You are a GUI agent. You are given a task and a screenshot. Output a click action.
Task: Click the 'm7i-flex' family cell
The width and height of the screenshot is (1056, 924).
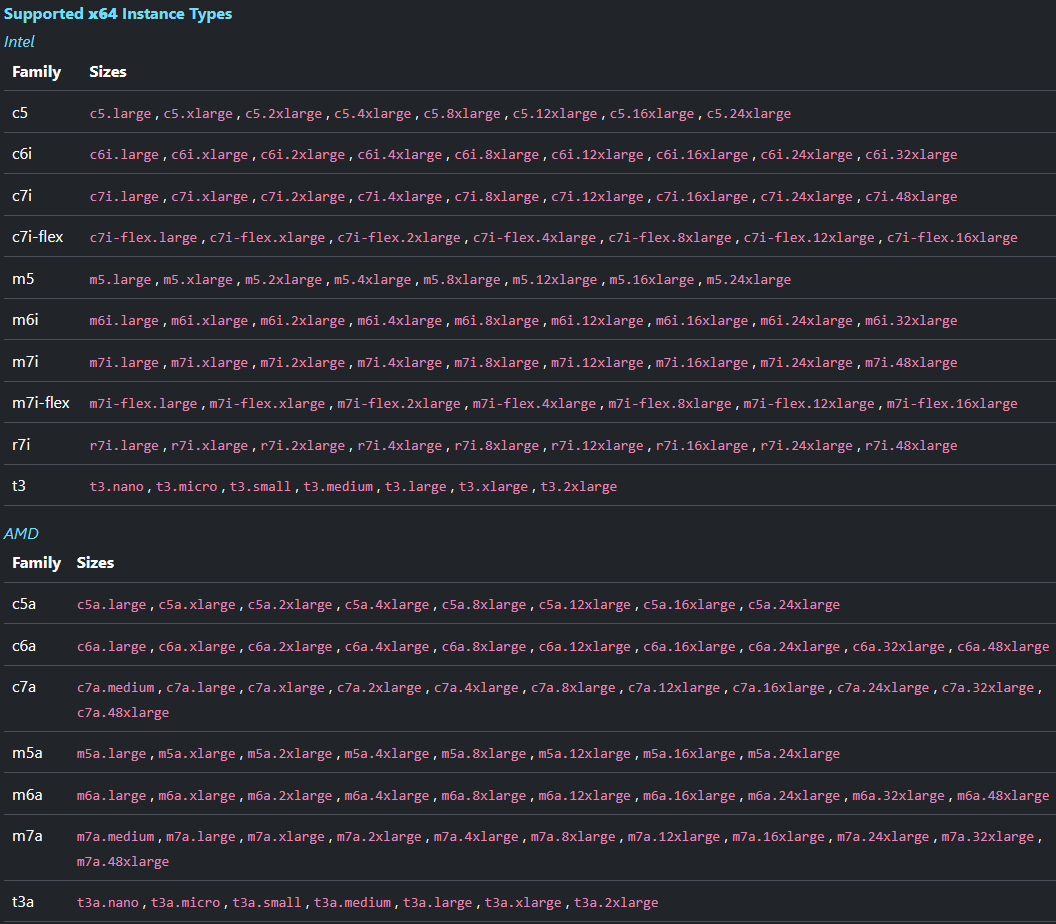point(40,403)
